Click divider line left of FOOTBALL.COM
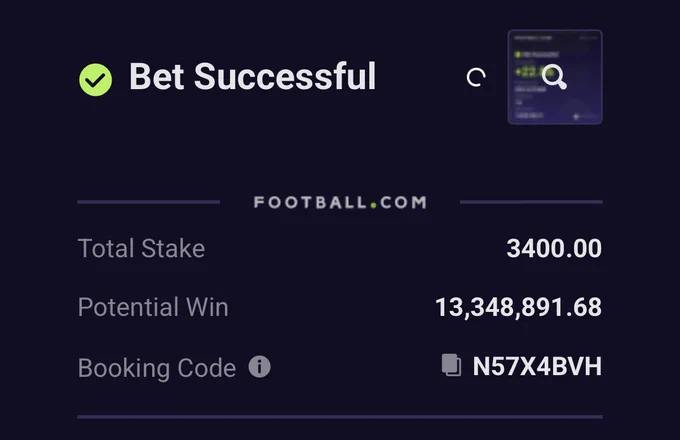 pyautogui.click(x=149, y=202)
